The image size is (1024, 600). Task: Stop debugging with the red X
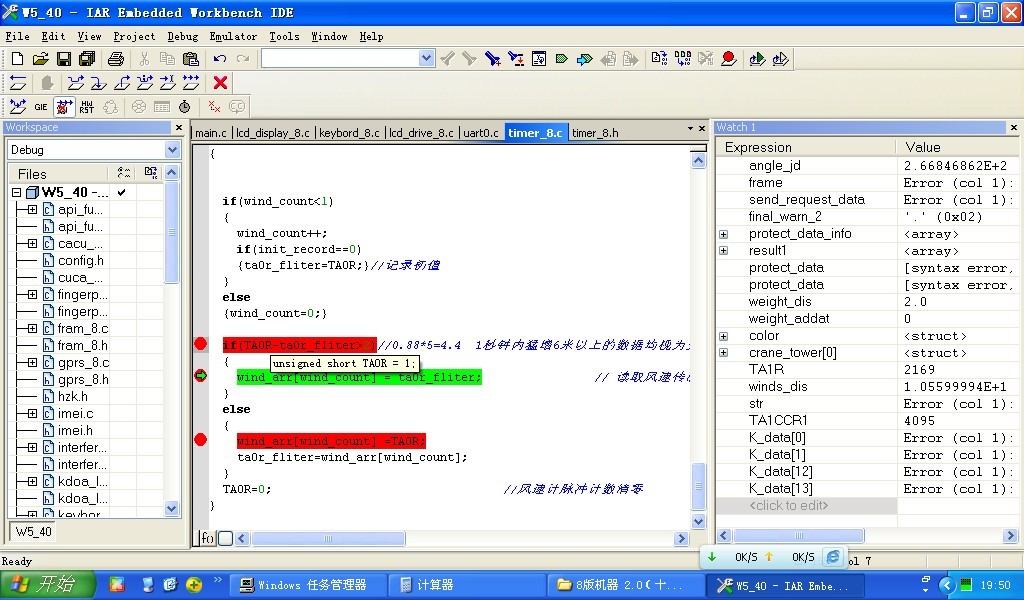click(221, 83)
